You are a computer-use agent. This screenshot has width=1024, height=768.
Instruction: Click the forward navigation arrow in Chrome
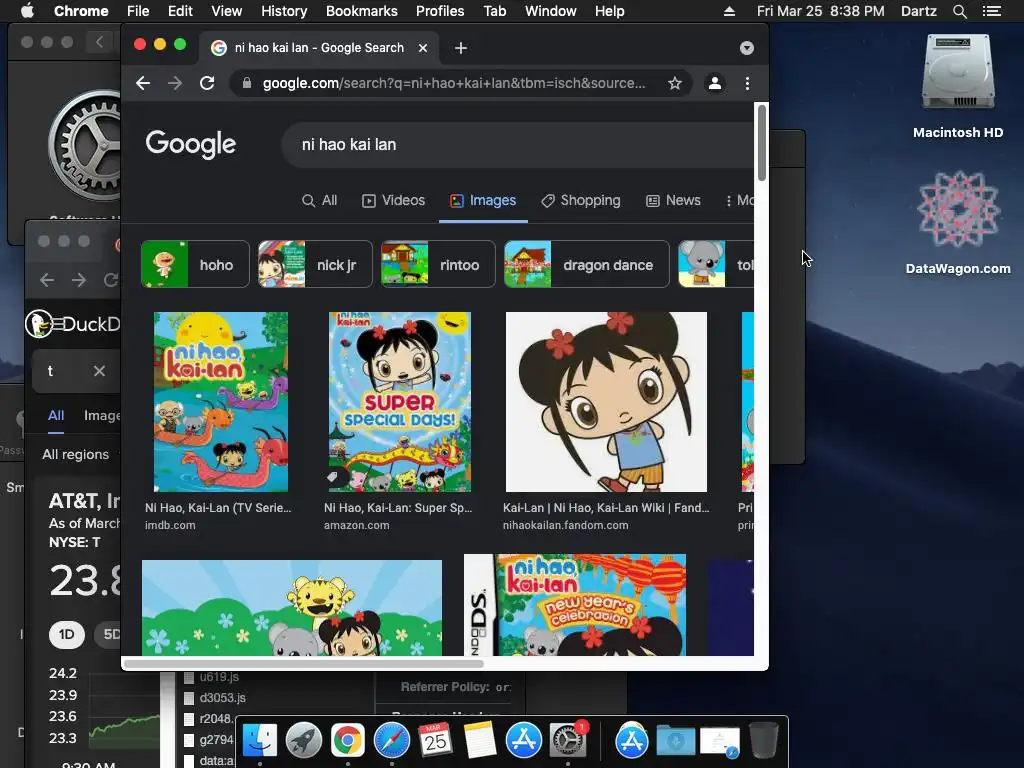tap(174, 83)
